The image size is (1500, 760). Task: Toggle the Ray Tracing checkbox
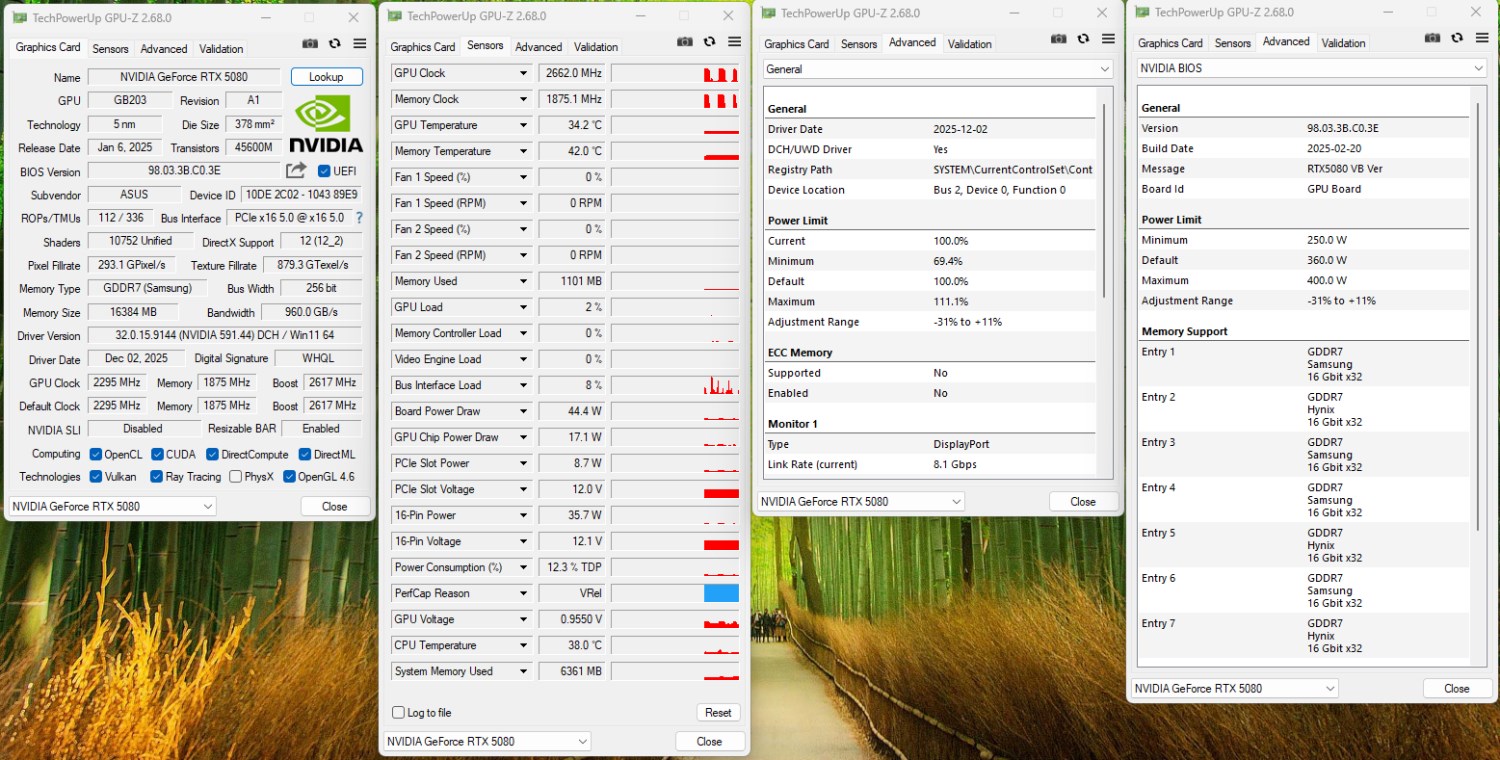tap(157, 477)
